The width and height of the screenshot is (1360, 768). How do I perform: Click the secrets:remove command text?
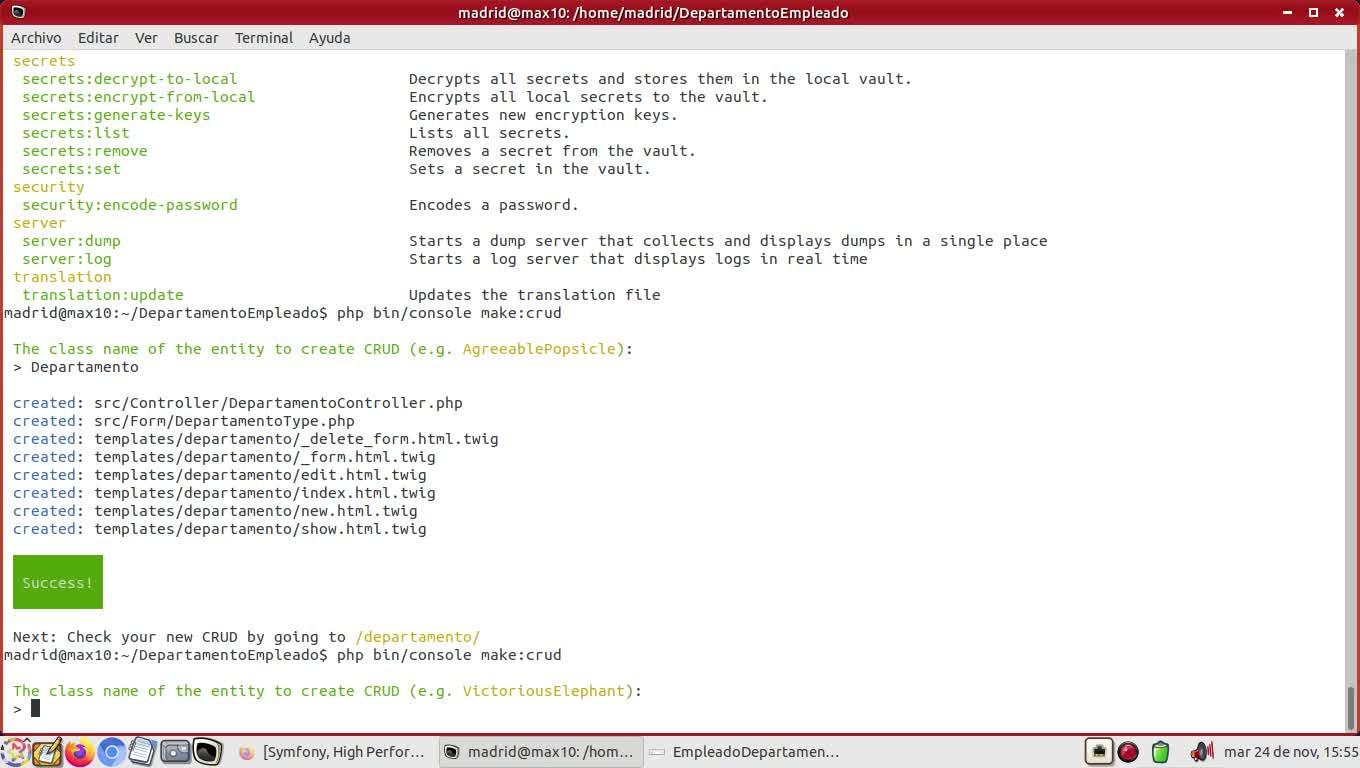(85, 151)
